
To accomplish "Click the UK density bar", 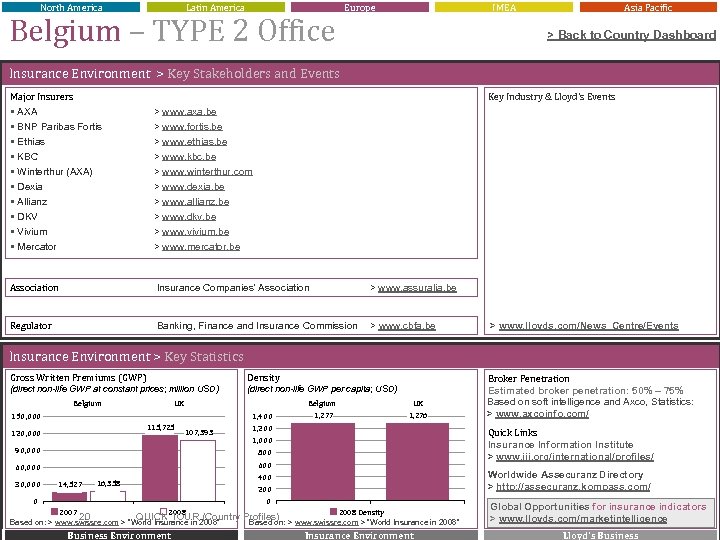I will (417, 461).
